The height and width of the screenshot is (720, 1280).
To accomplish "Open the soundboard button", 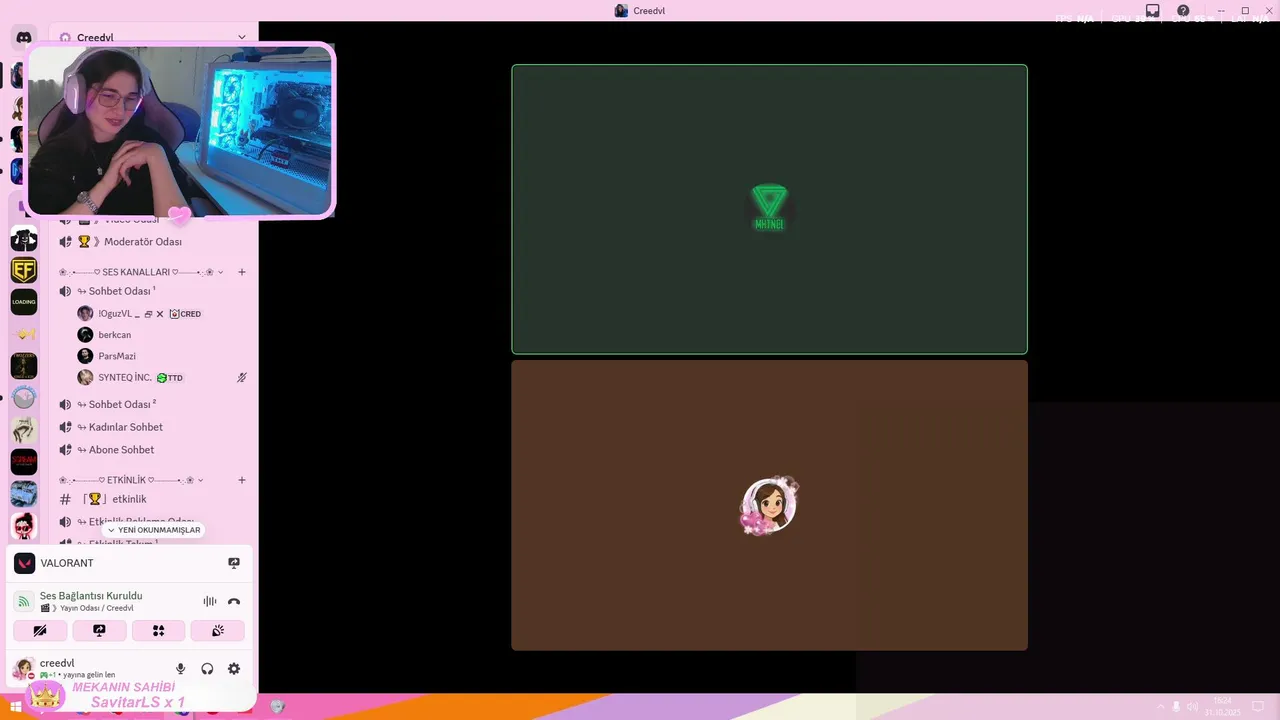I will pos(218,630).
